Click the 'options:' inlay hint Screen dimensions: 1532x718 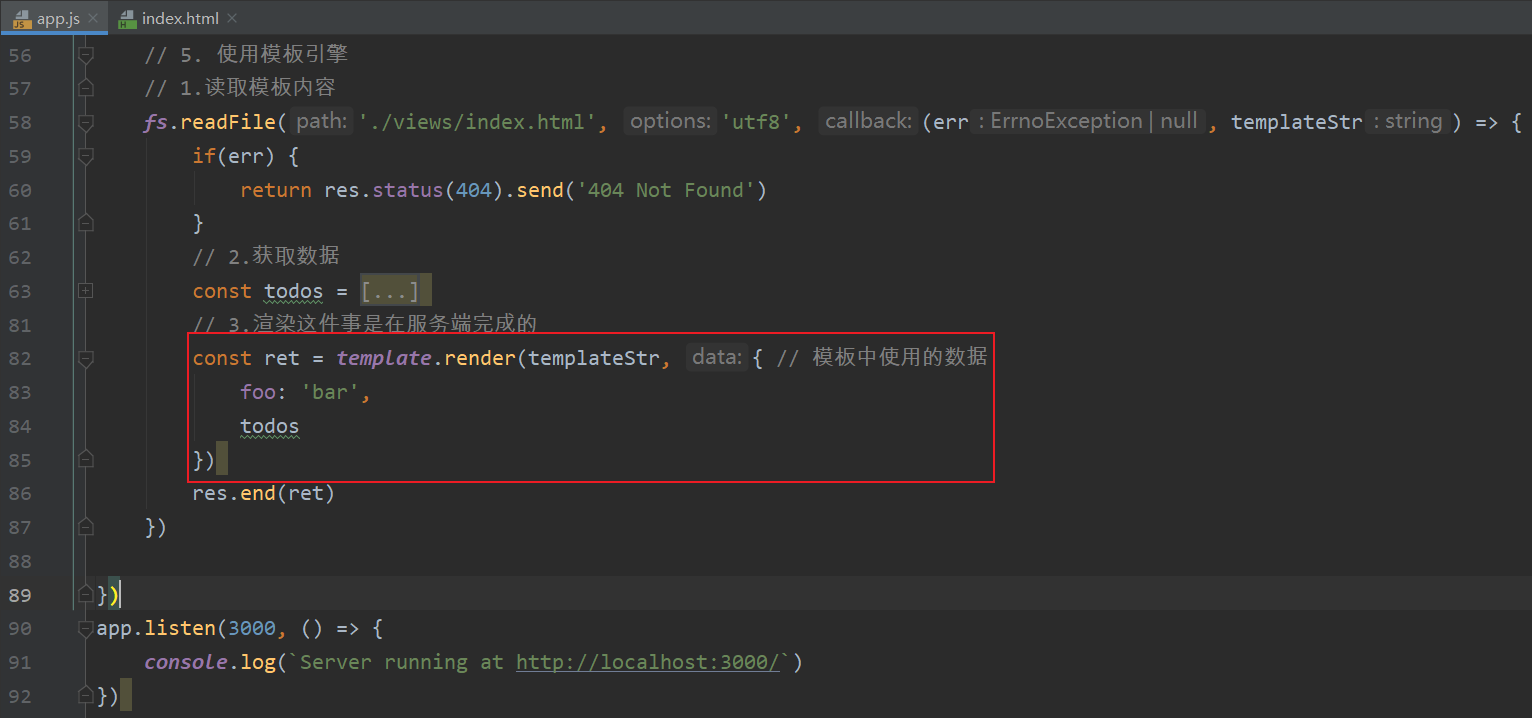[x=670, y=121]
